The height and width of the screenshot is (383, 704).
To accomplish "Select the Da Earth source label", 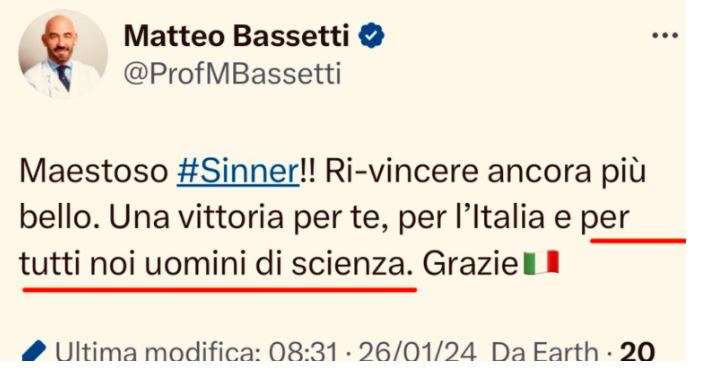I will [545, 352].
